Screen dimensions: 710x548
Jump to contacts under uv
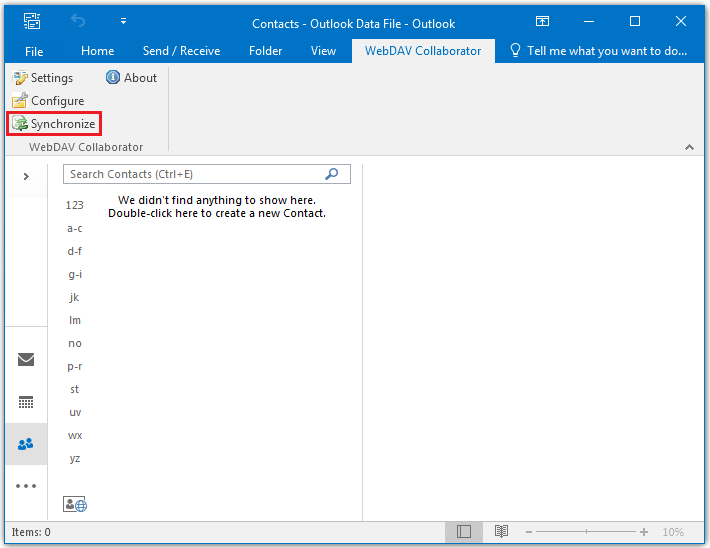pos(75,413)
